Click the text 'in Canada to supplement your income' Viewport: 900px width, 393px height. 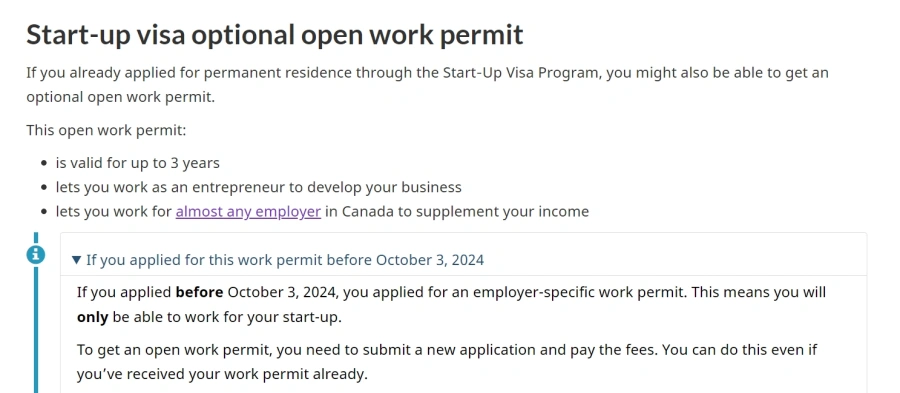click(457, 212)
